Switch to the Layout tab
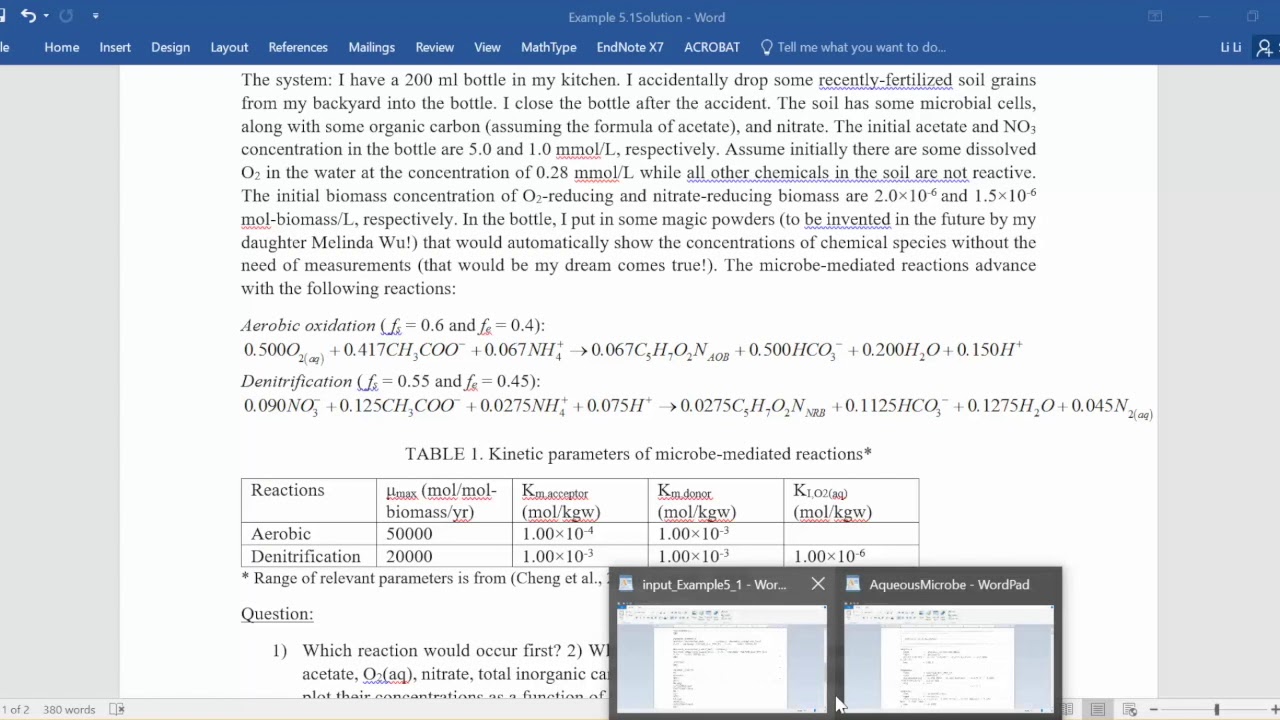Screen dimensions: 1280x720 (229, 47)
